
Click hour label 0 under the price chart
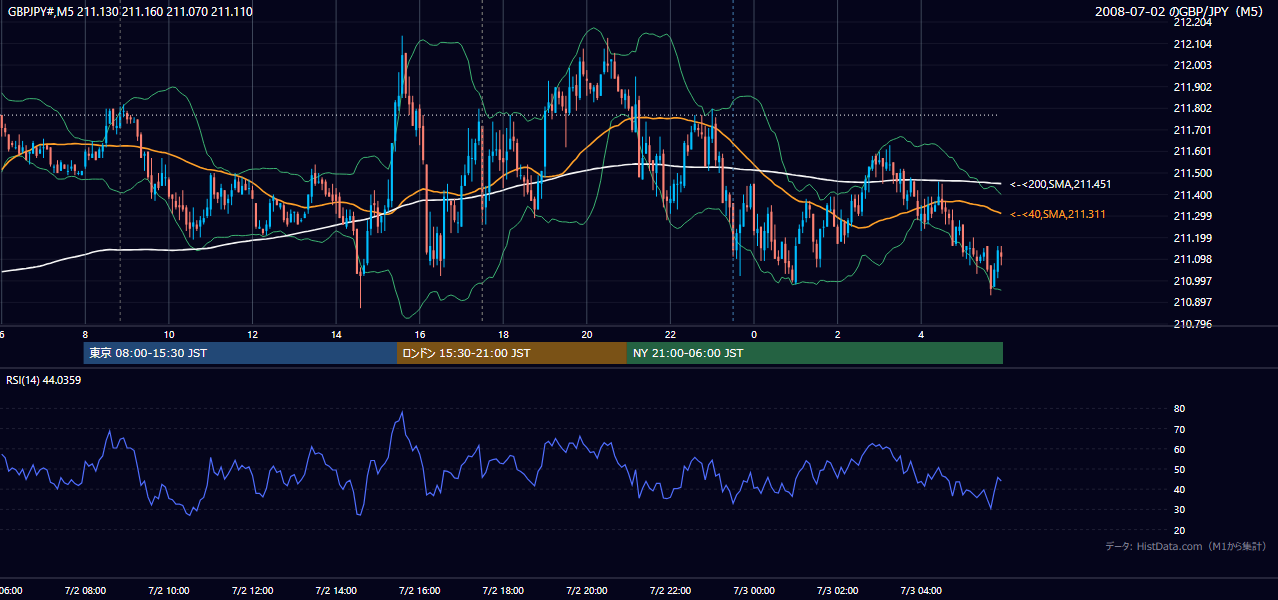point(755,334)
